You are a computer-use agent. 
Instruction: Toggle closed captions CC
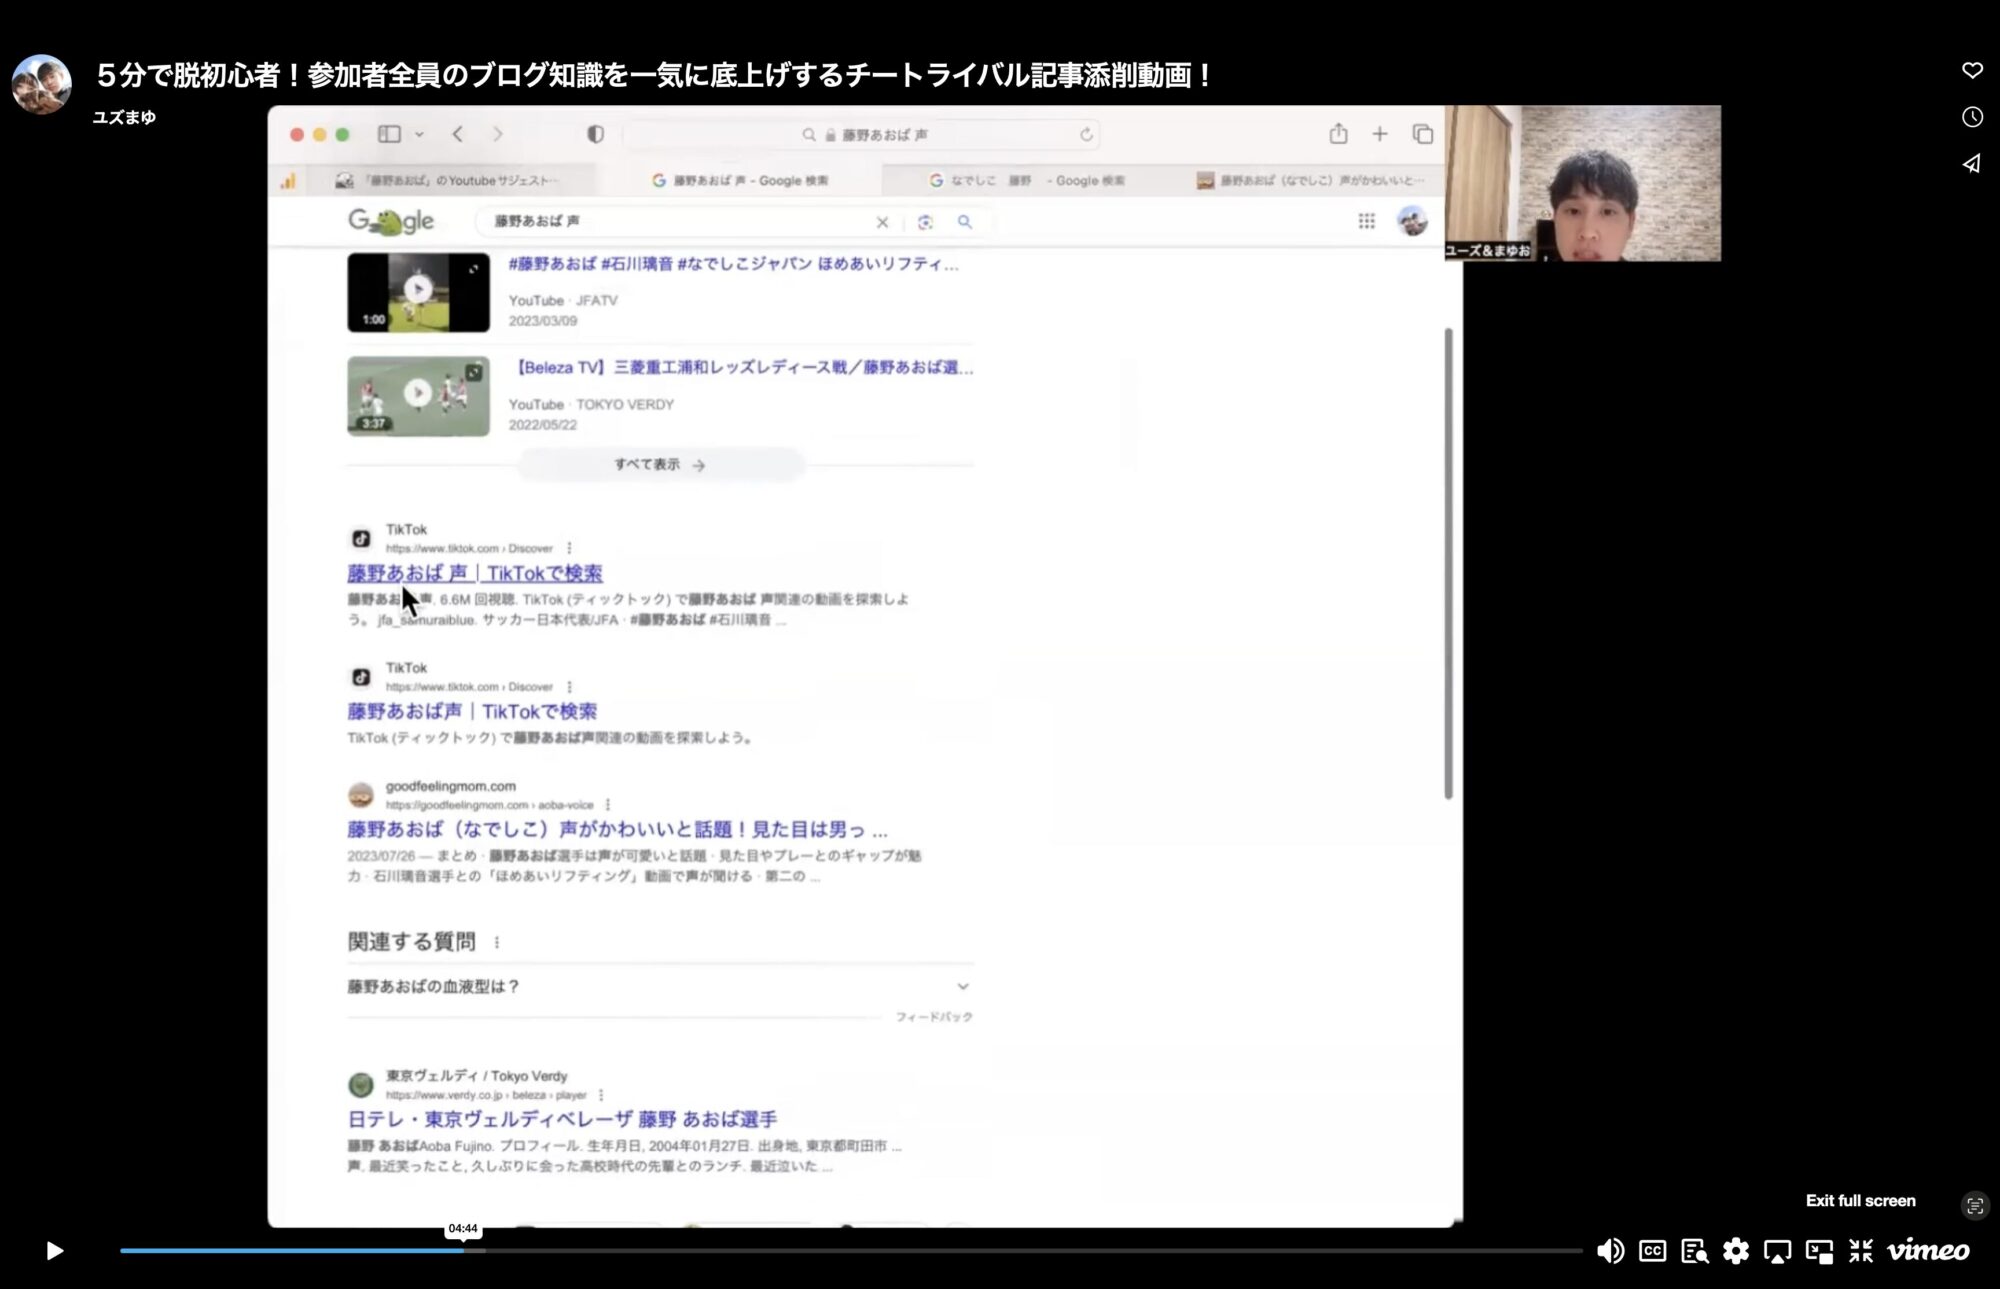[1652, 1251]
